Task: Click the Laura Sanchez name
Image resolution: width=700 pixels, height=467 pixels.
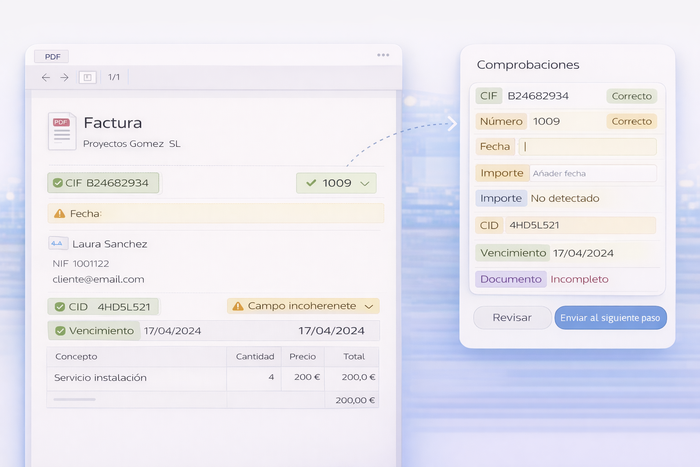Action: click(x=110, y=244)
